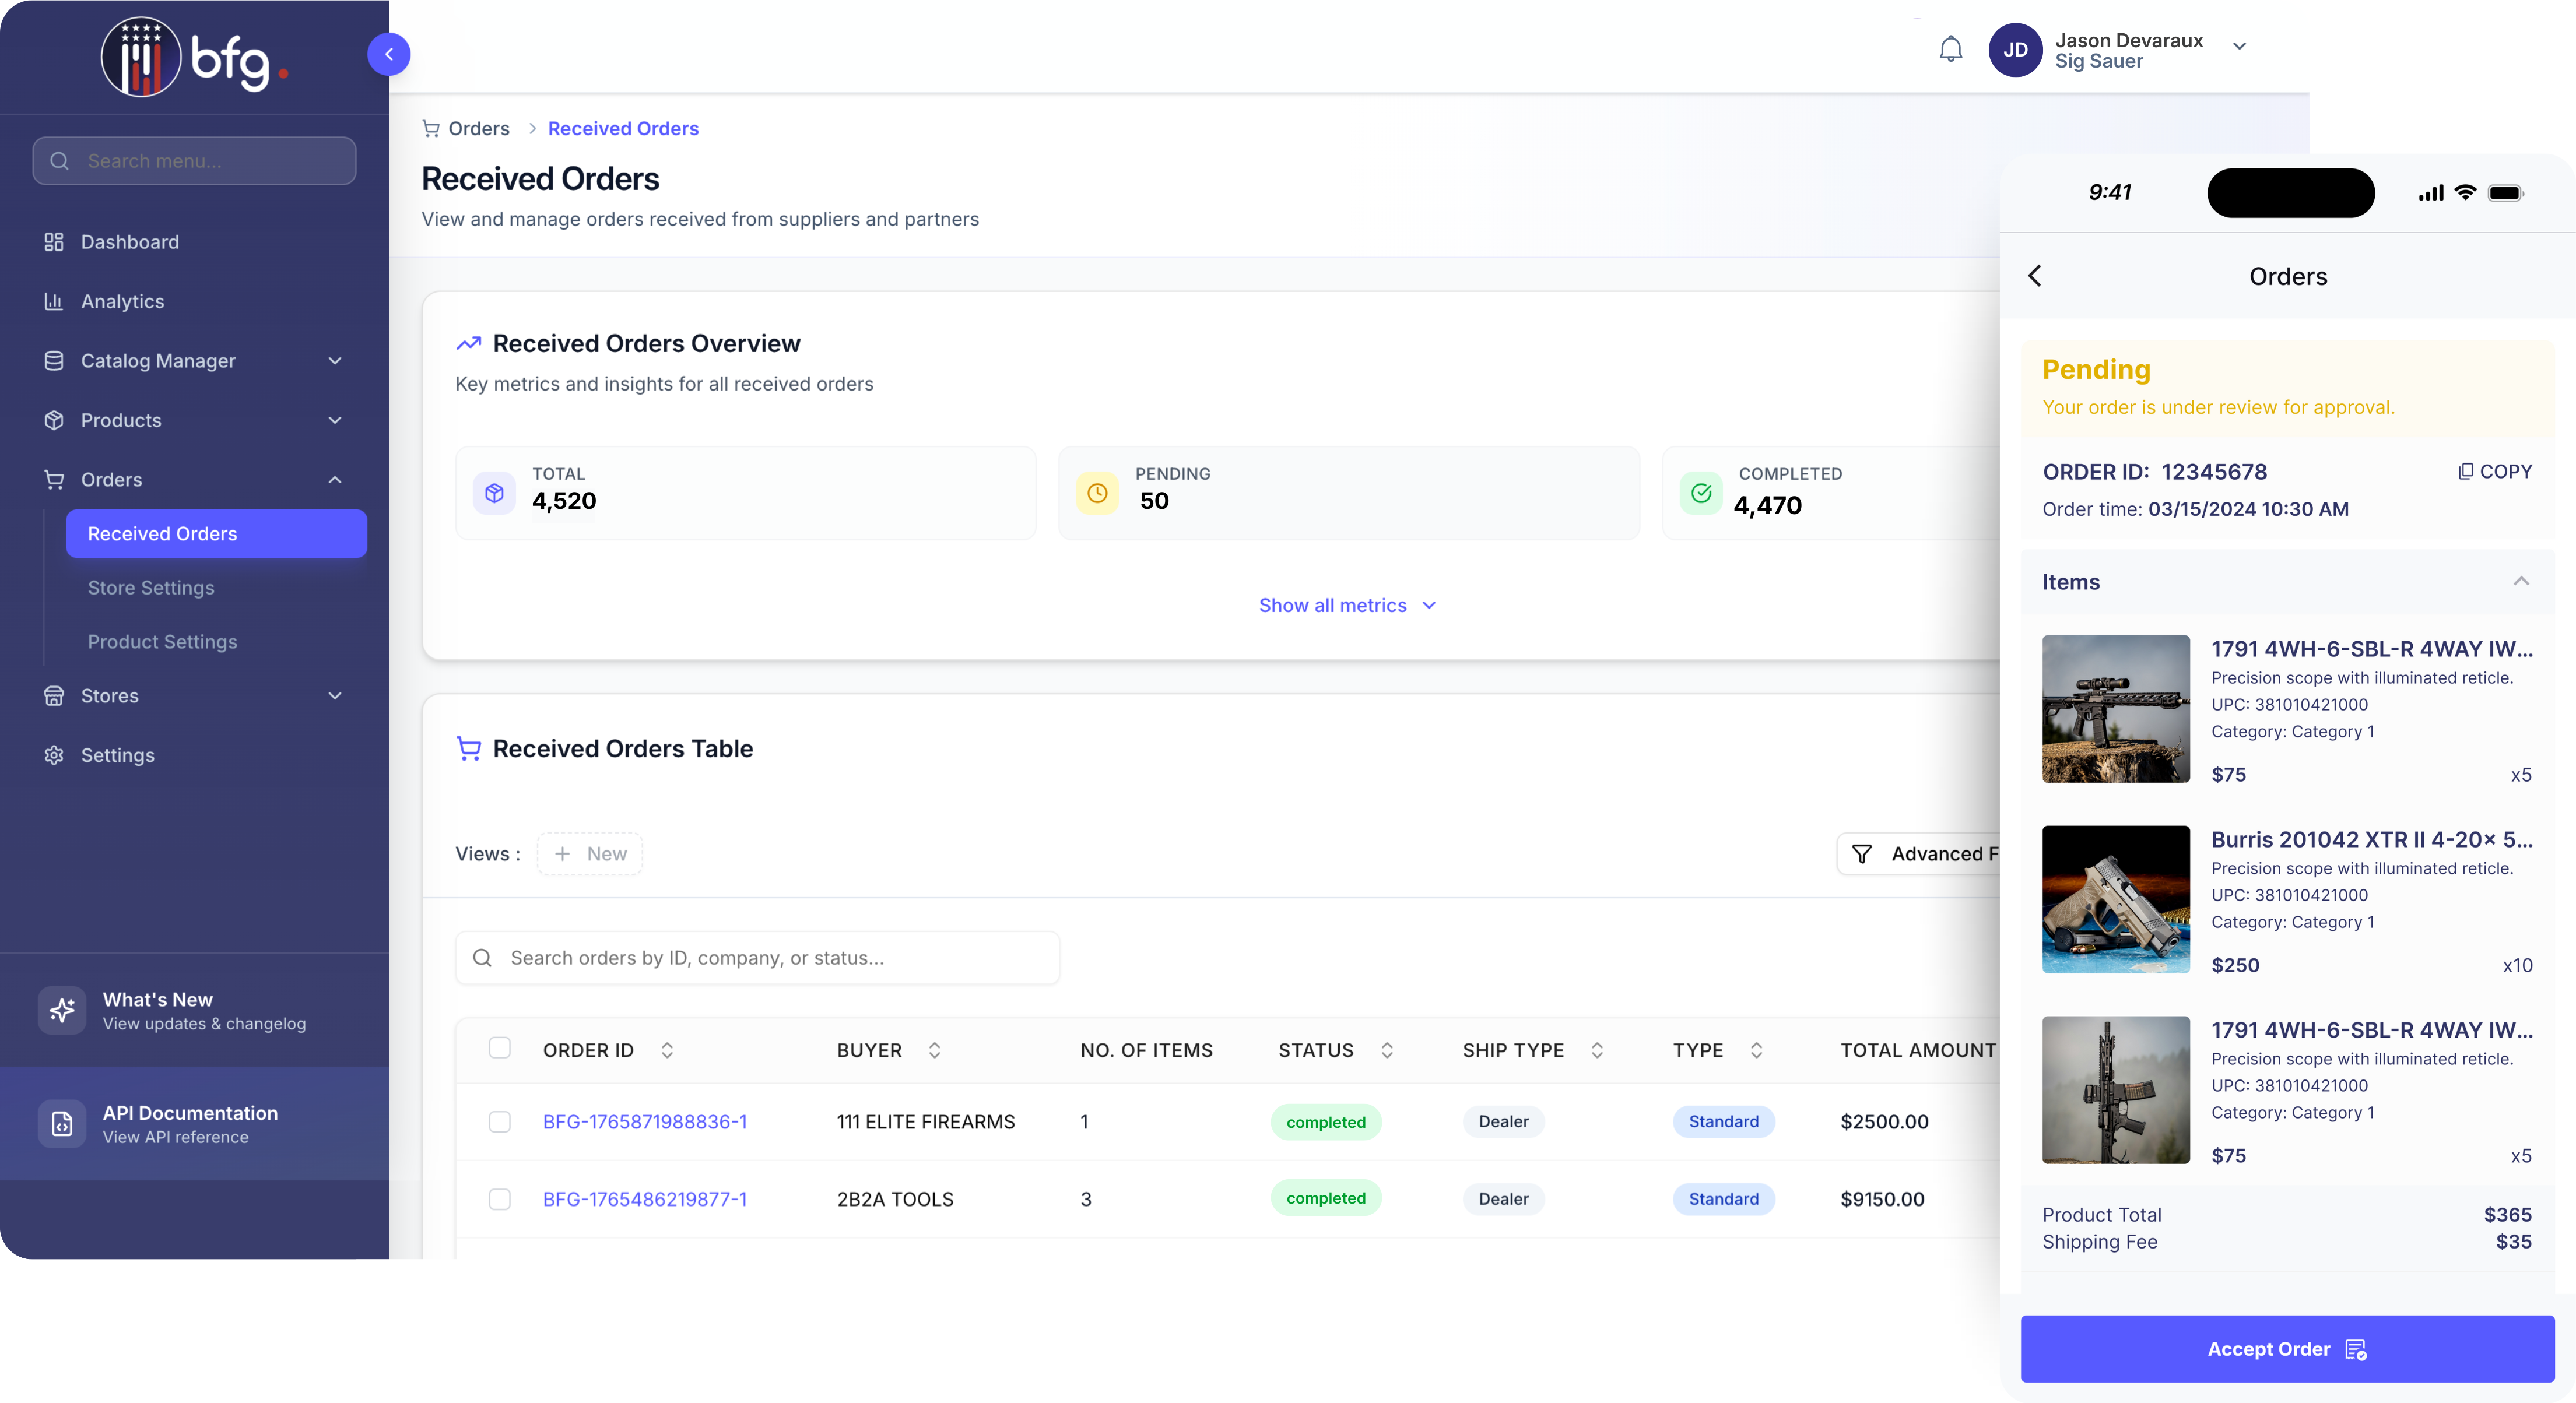The width and height of the screenshot is (2576, 1403).
Task: Collapse sidebar with the round arrow button
Action: pyautogui.click(x=389, y=54)
